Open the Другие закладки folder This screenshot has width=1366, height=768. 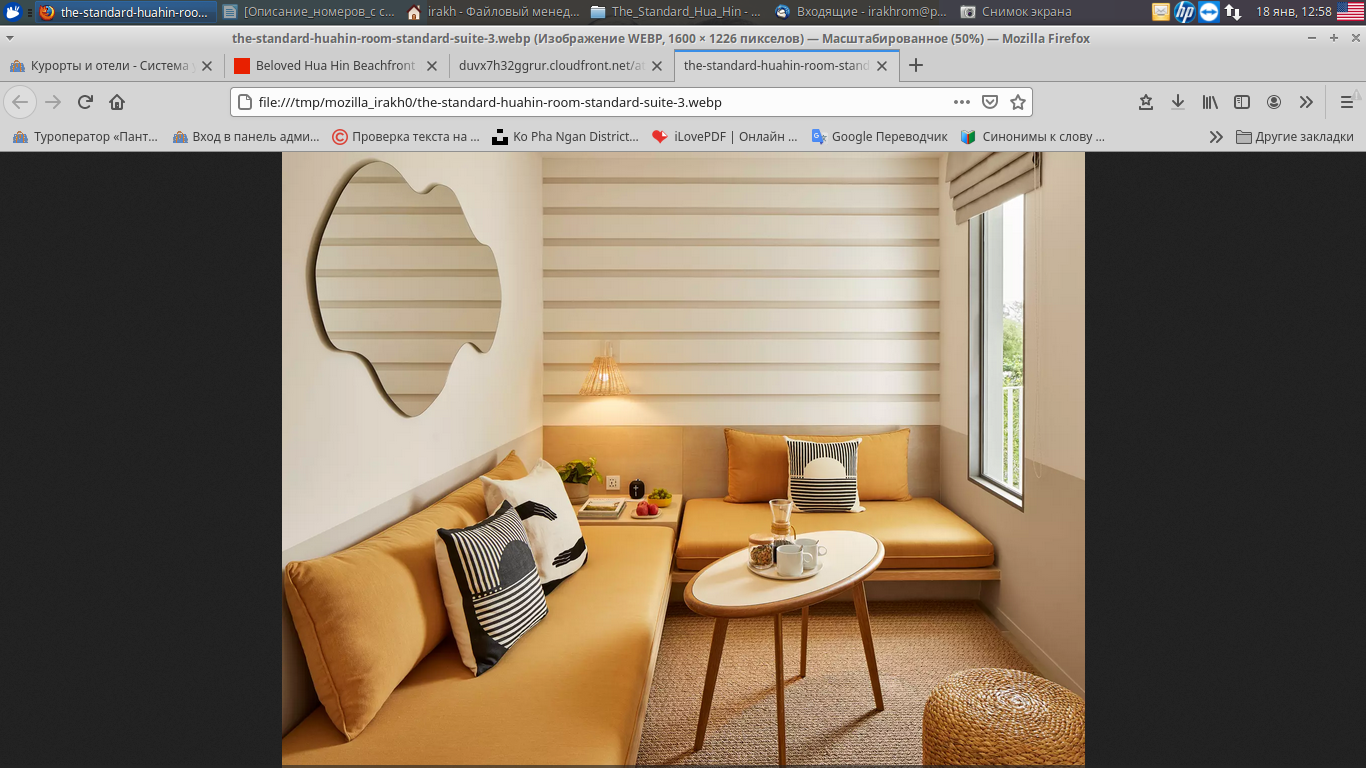pyautogui.click(x=1295, y=137)
